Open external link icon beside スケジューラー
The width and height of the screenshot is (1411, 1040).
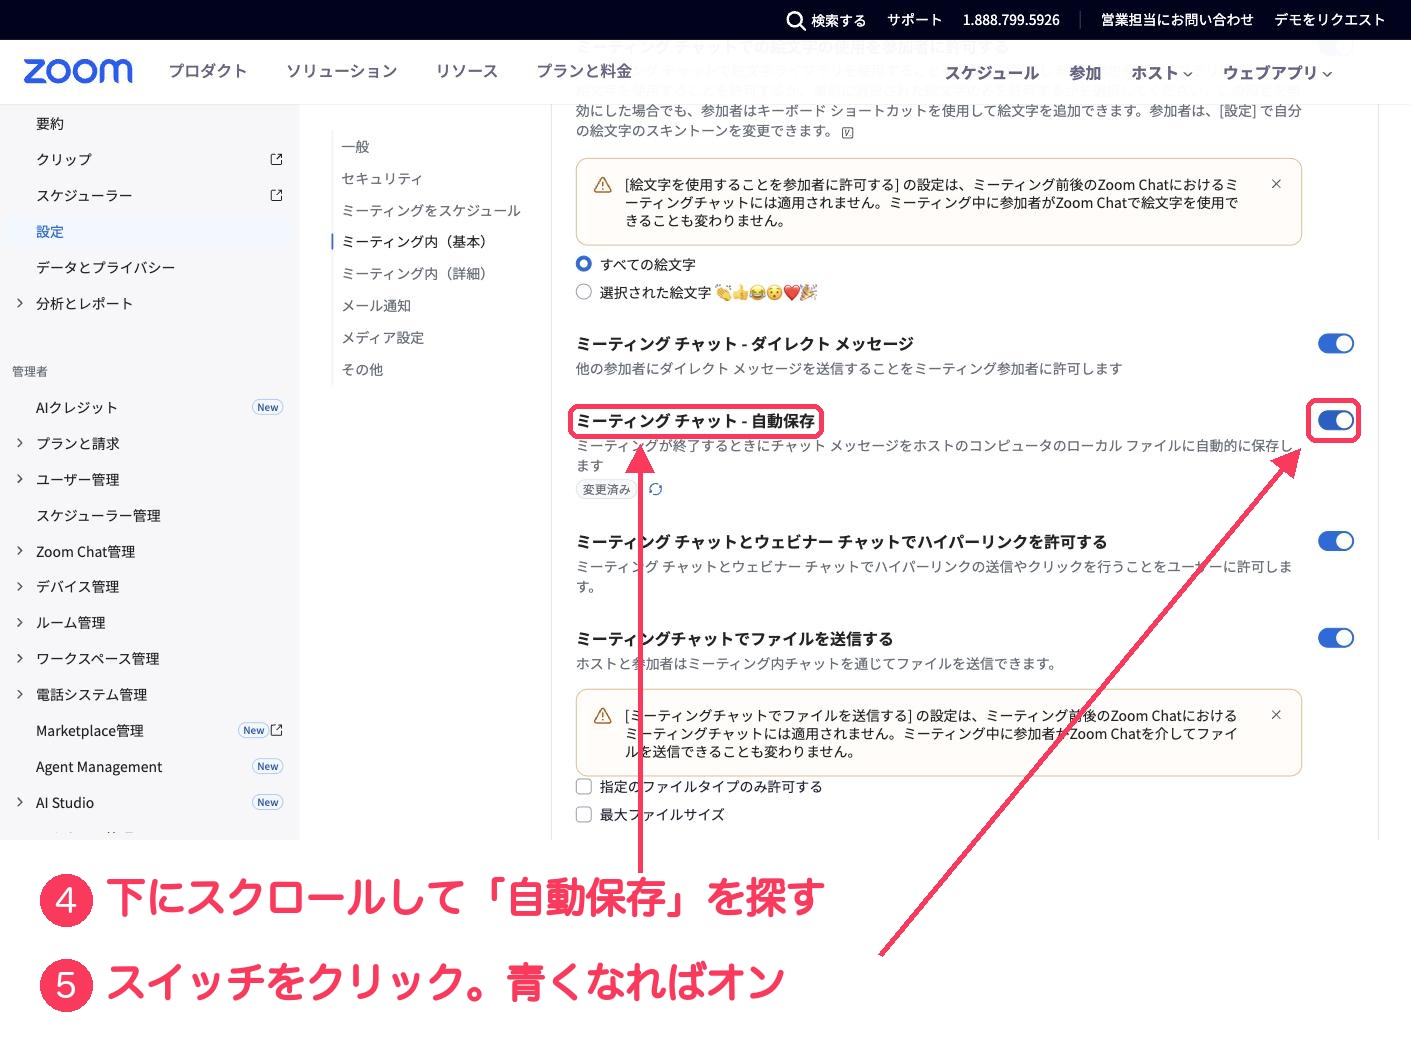276,195
